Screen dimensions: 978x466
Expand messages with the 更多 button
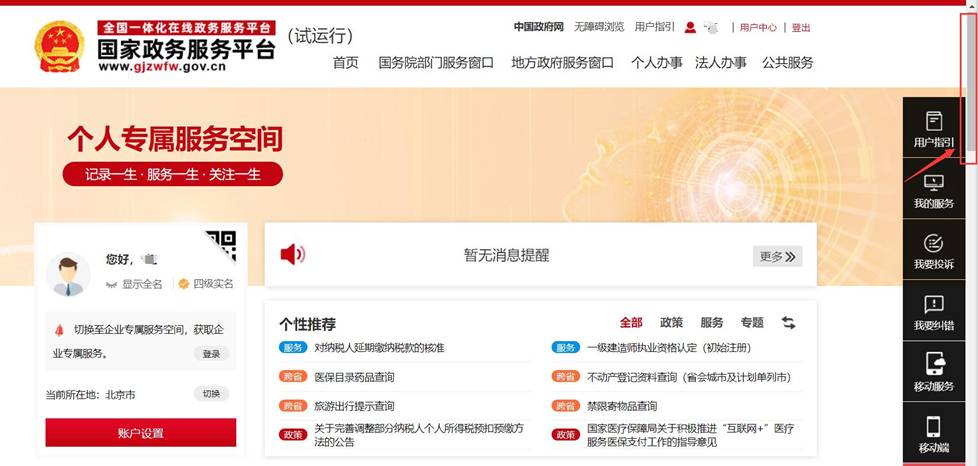(x=777, y=257)
